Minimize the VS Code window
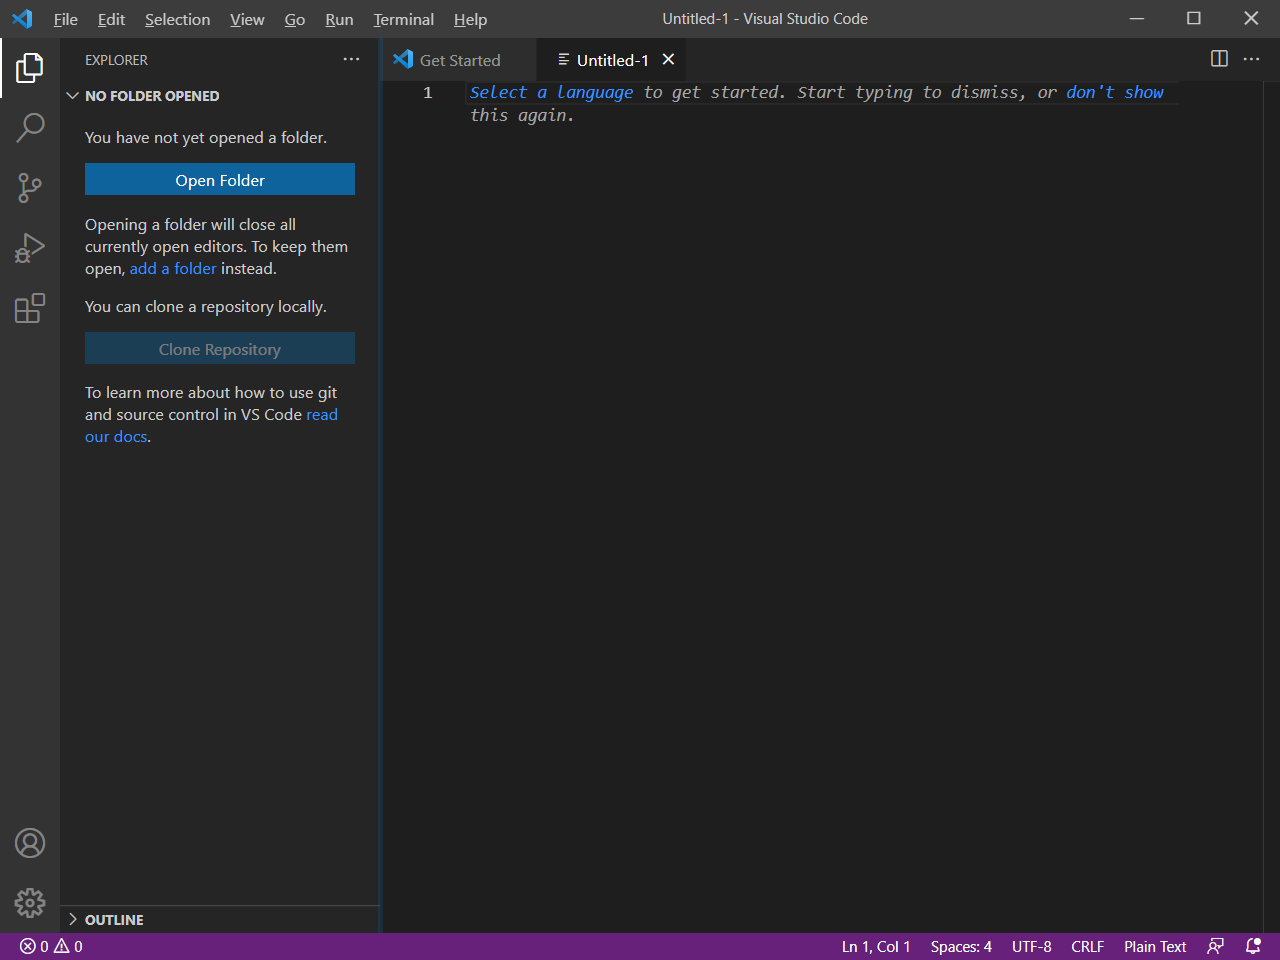 (1136, 18)
